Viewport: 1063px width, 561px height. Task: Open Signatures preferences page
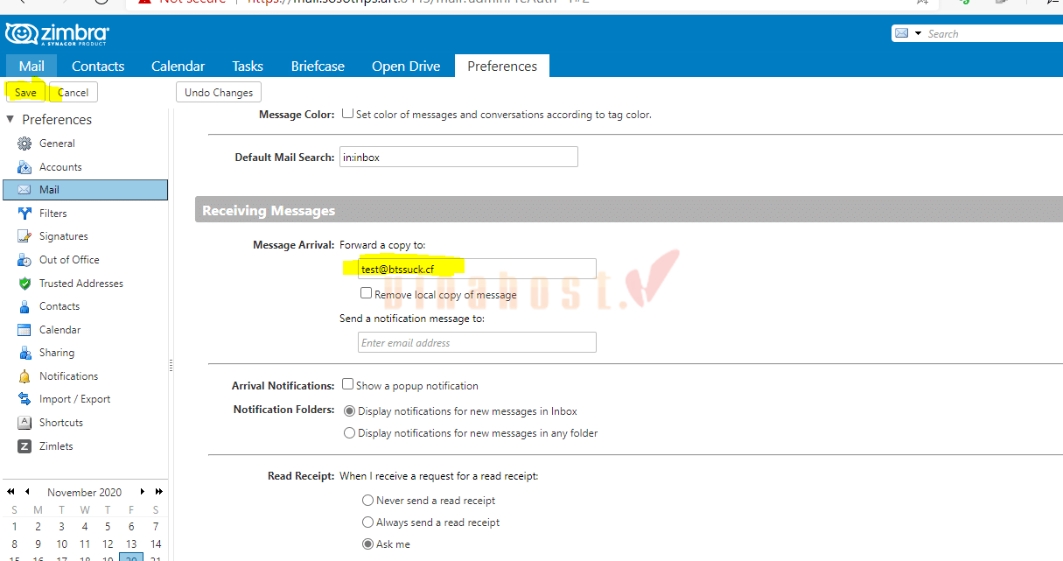pos(64,236)
